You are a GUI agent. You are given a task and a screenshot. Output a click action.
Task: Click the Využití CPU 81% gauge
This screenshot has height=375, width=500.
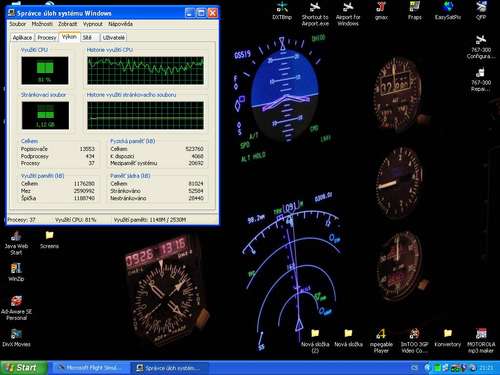pos(45,70)
